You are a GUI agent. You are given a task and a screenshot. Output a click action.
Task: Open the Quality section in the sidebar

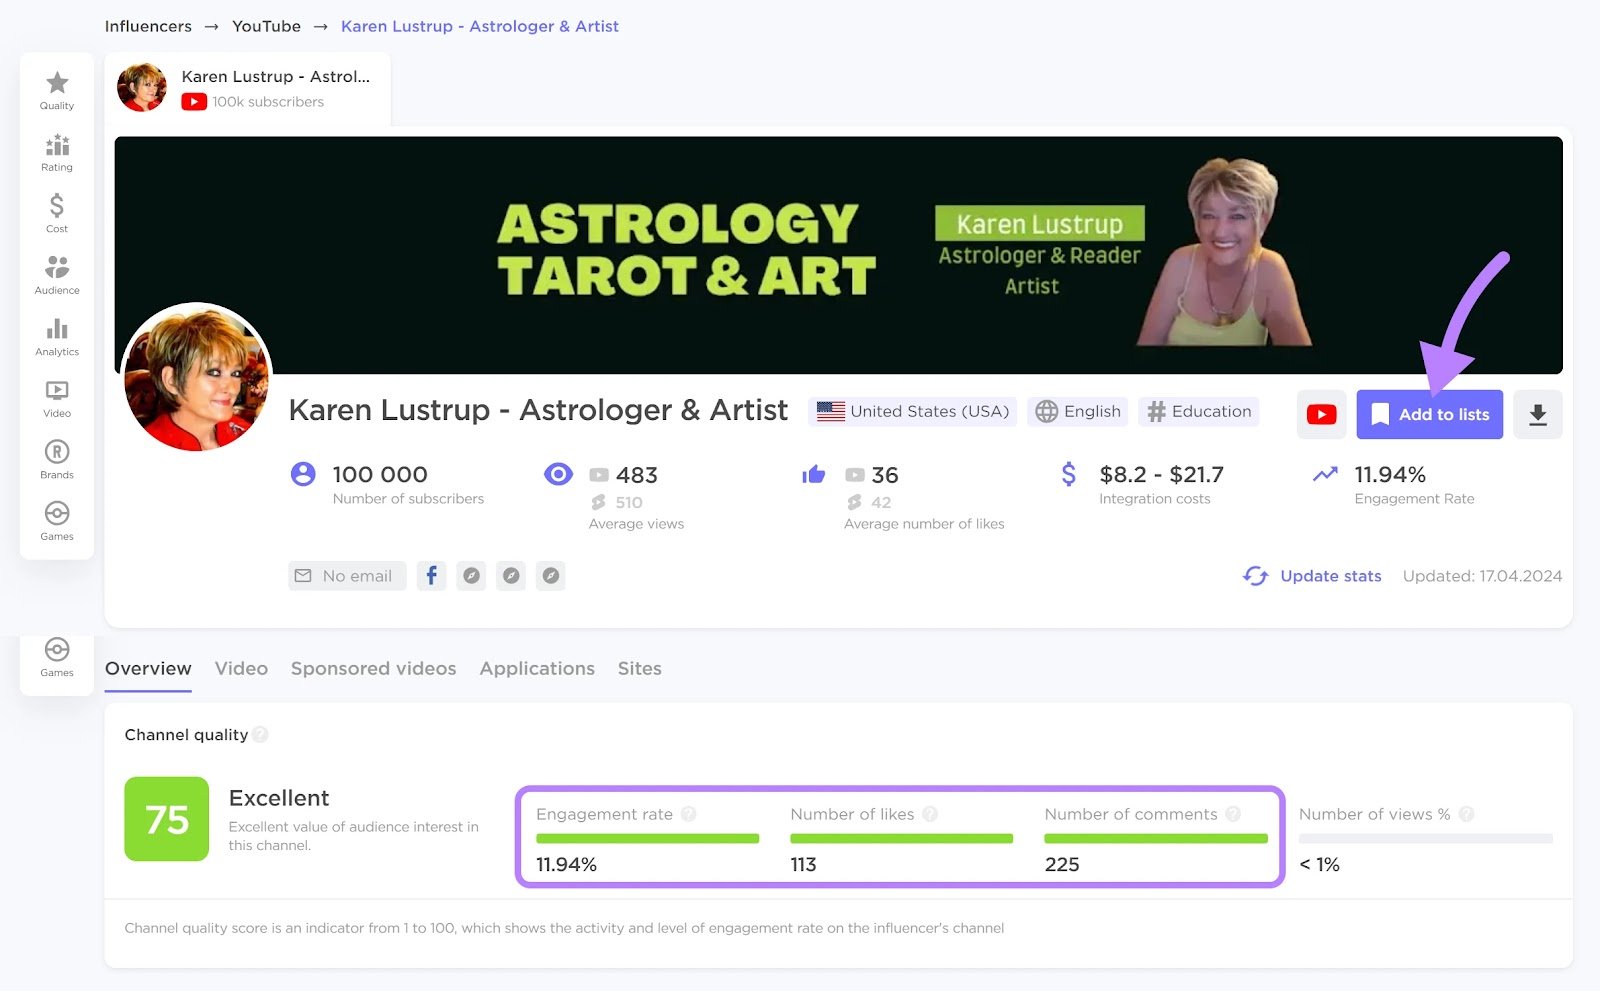pyautogui.click(x=56, y=91)
